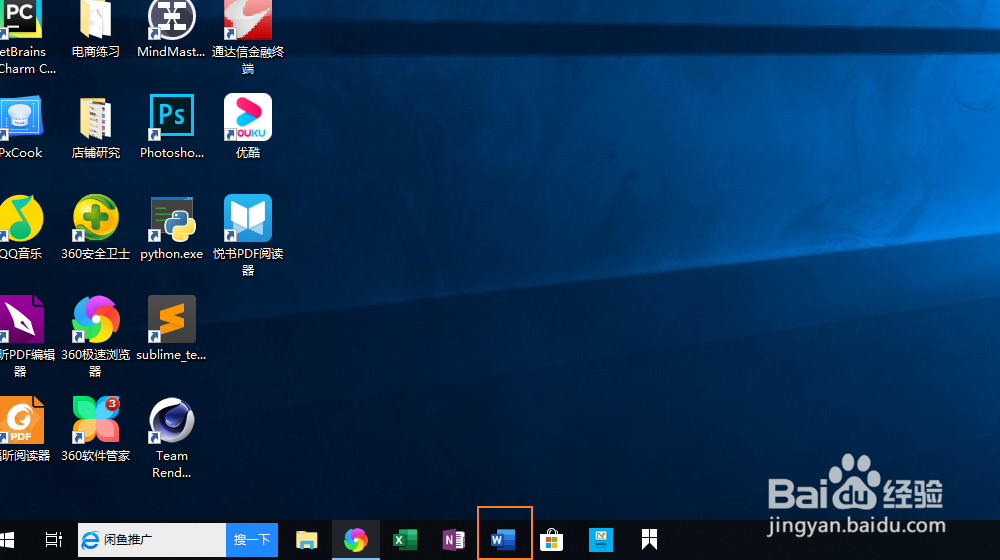Open the 360安全卫士 shortcut
1000x560 pixels.
point(96,218)
